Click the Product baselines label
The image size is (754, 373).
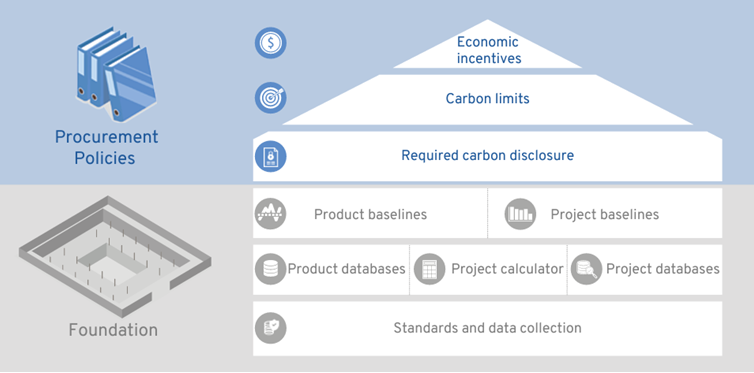tap(370, 214)
